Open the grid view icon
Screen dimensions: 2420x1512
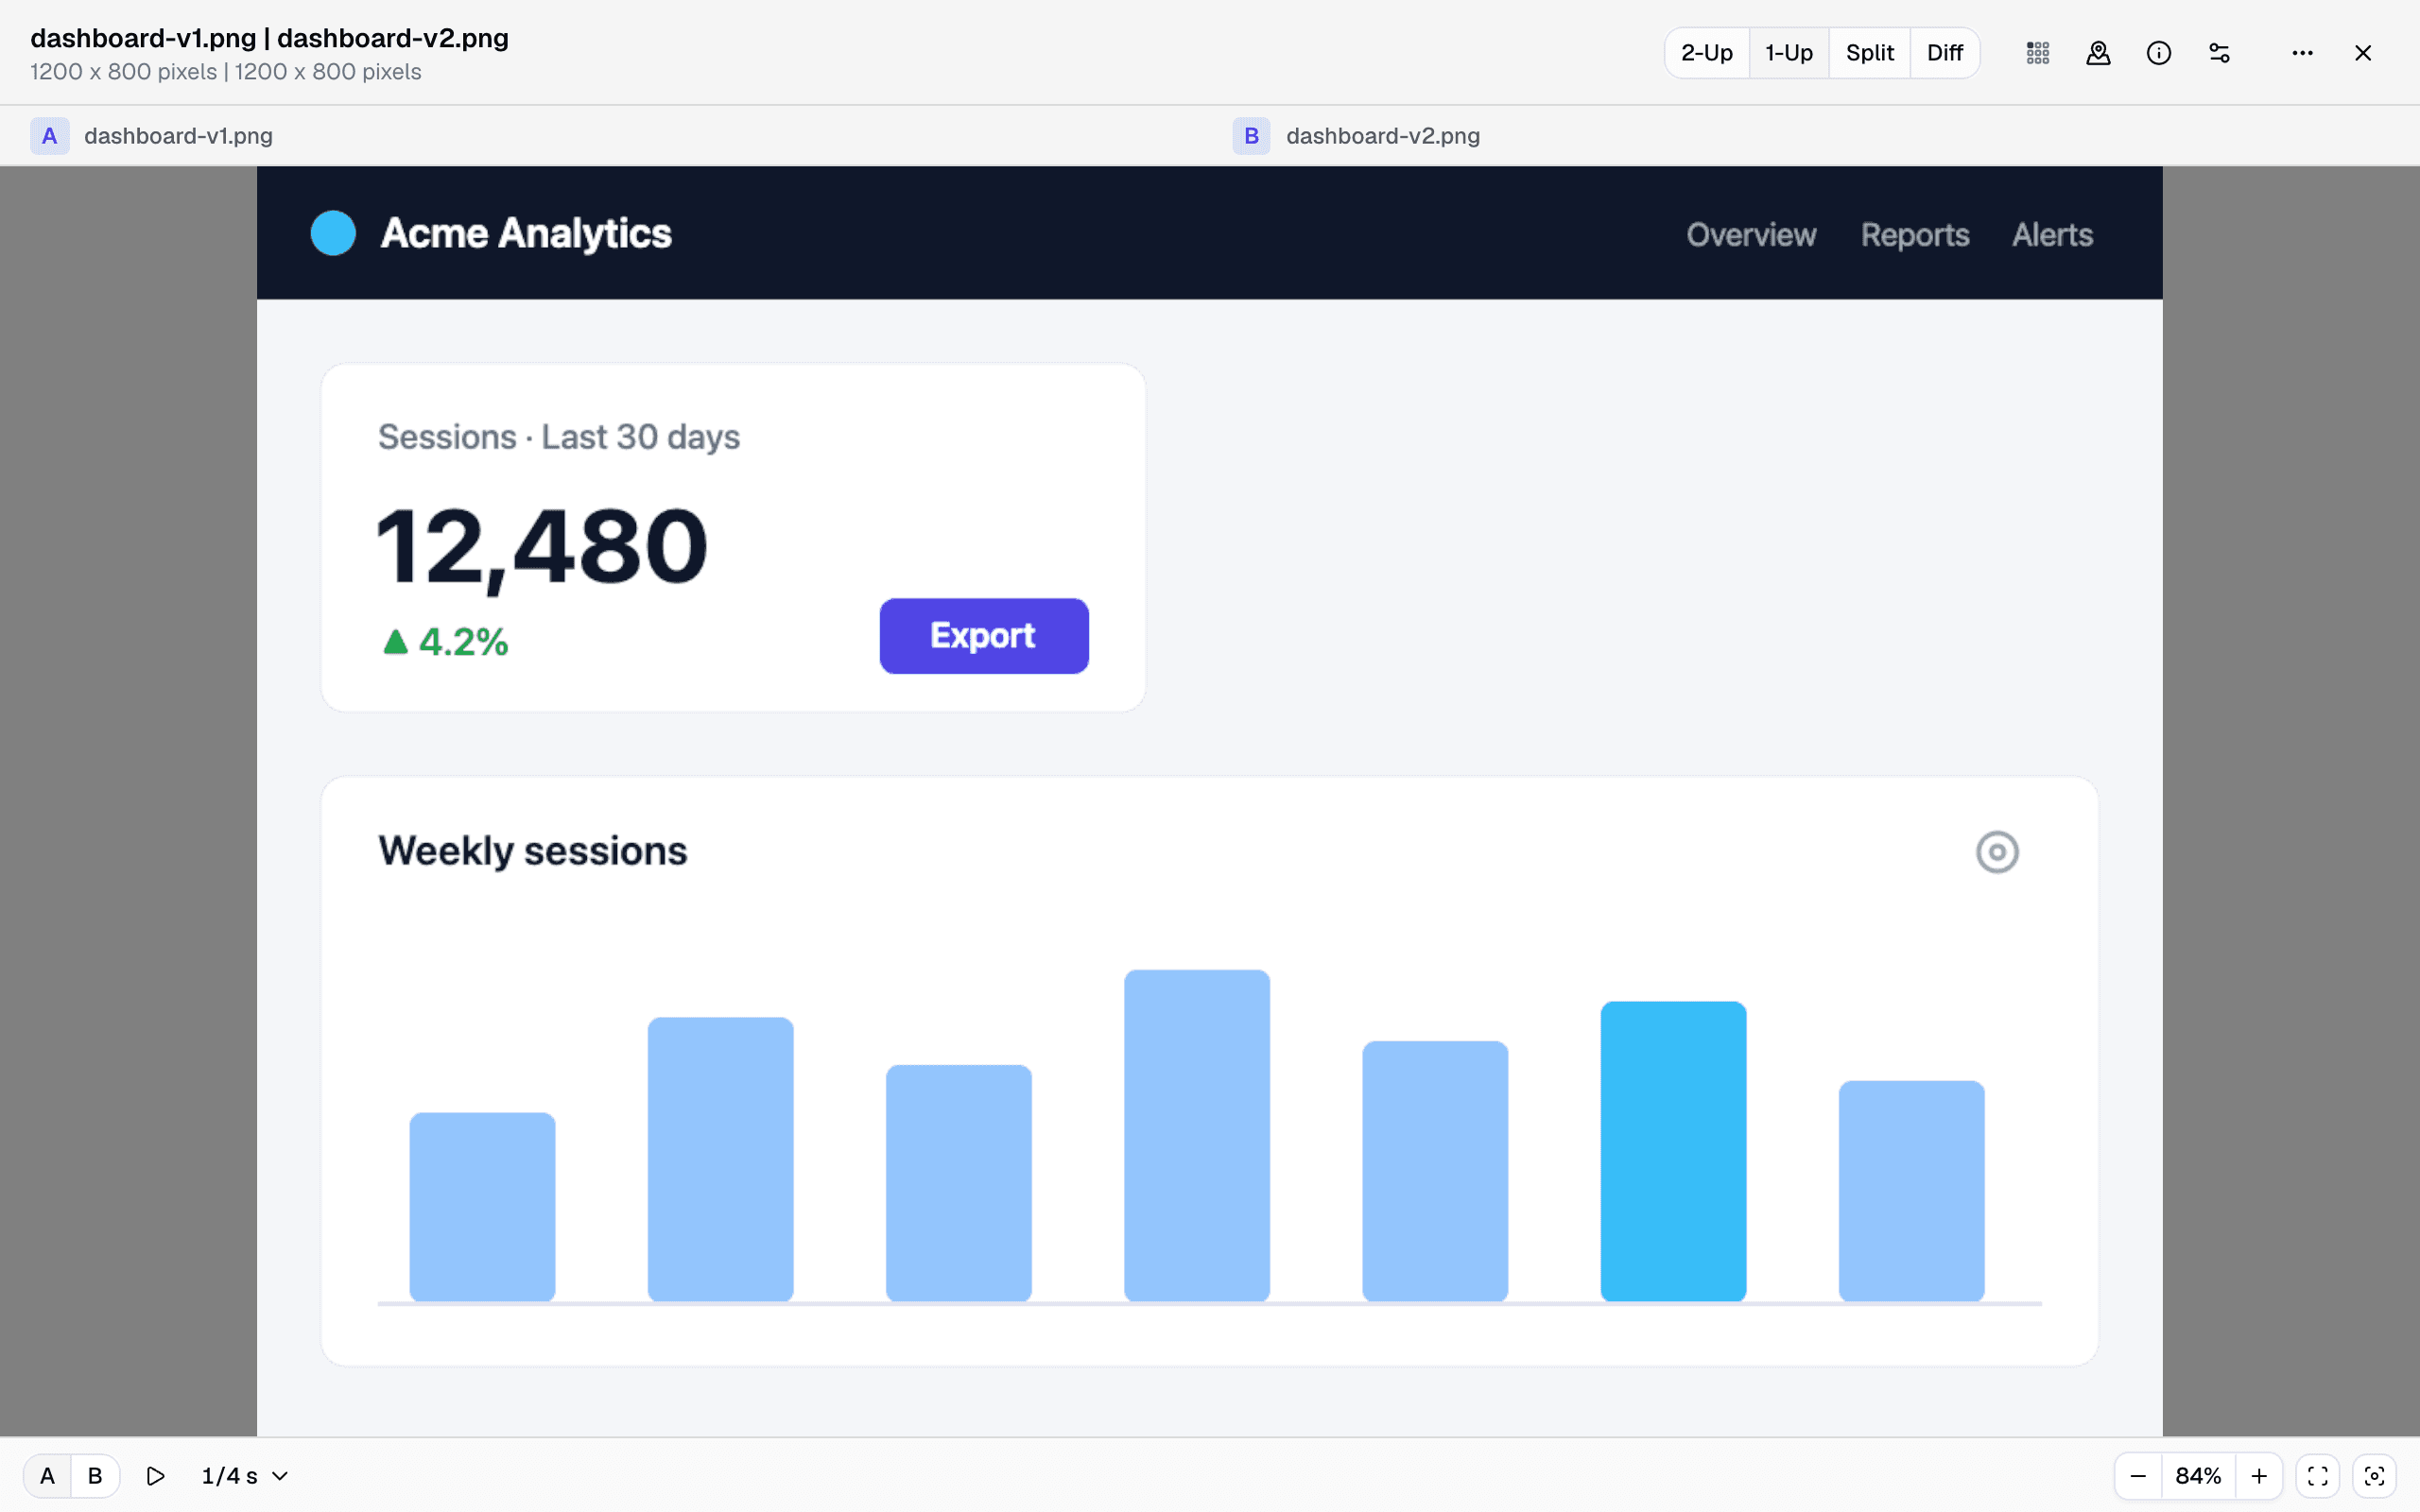(2037, 53)
